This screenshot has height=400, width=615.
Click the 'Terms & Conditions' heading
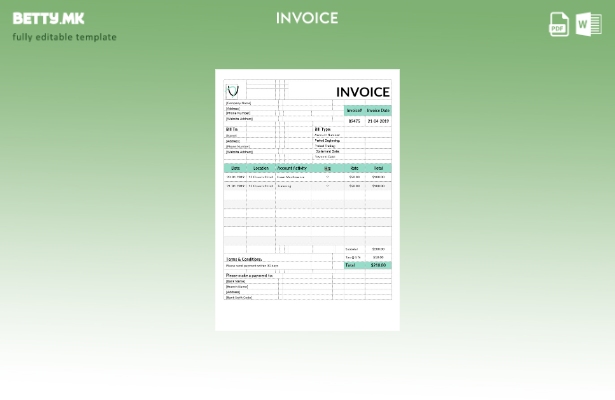pyautogui.click(x=244, y=259)
